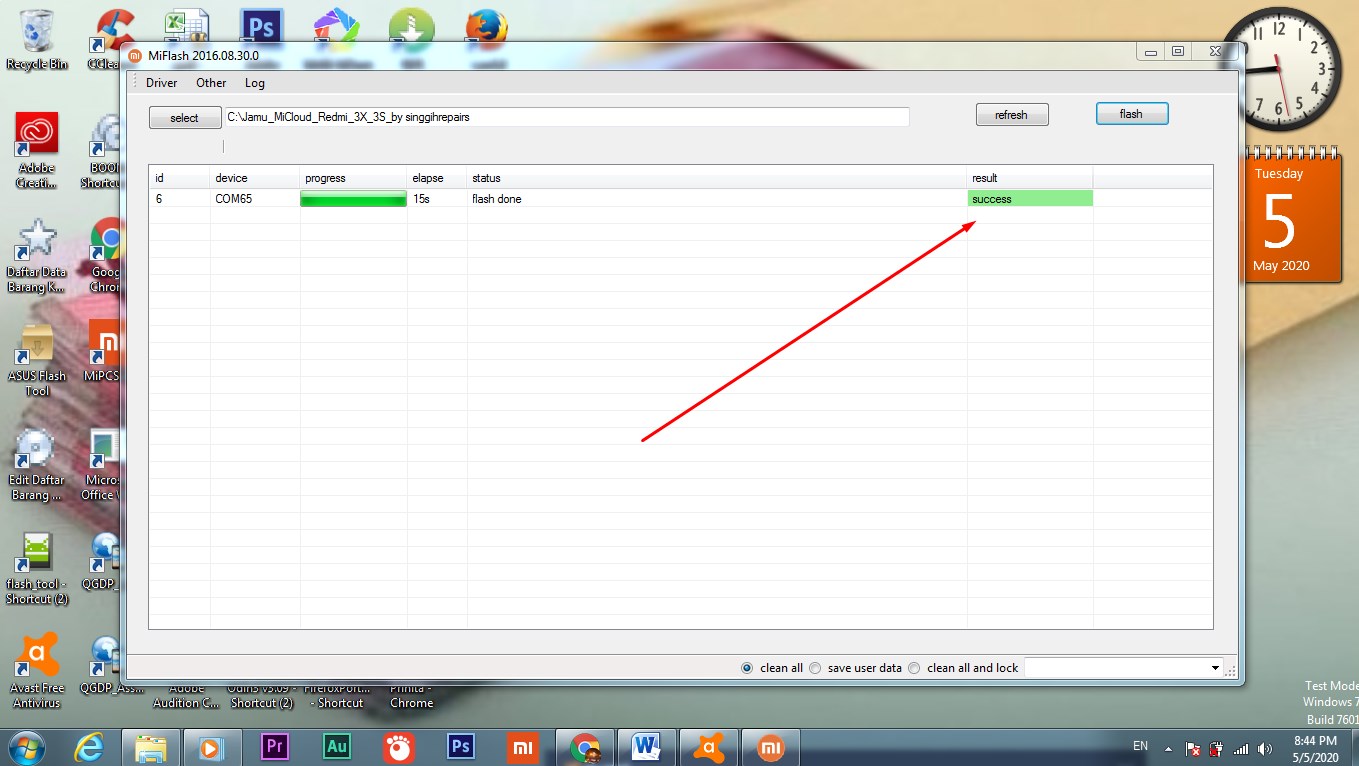Maximize the MiFlash window
1359x766 pixels.
coord(1178,51)
